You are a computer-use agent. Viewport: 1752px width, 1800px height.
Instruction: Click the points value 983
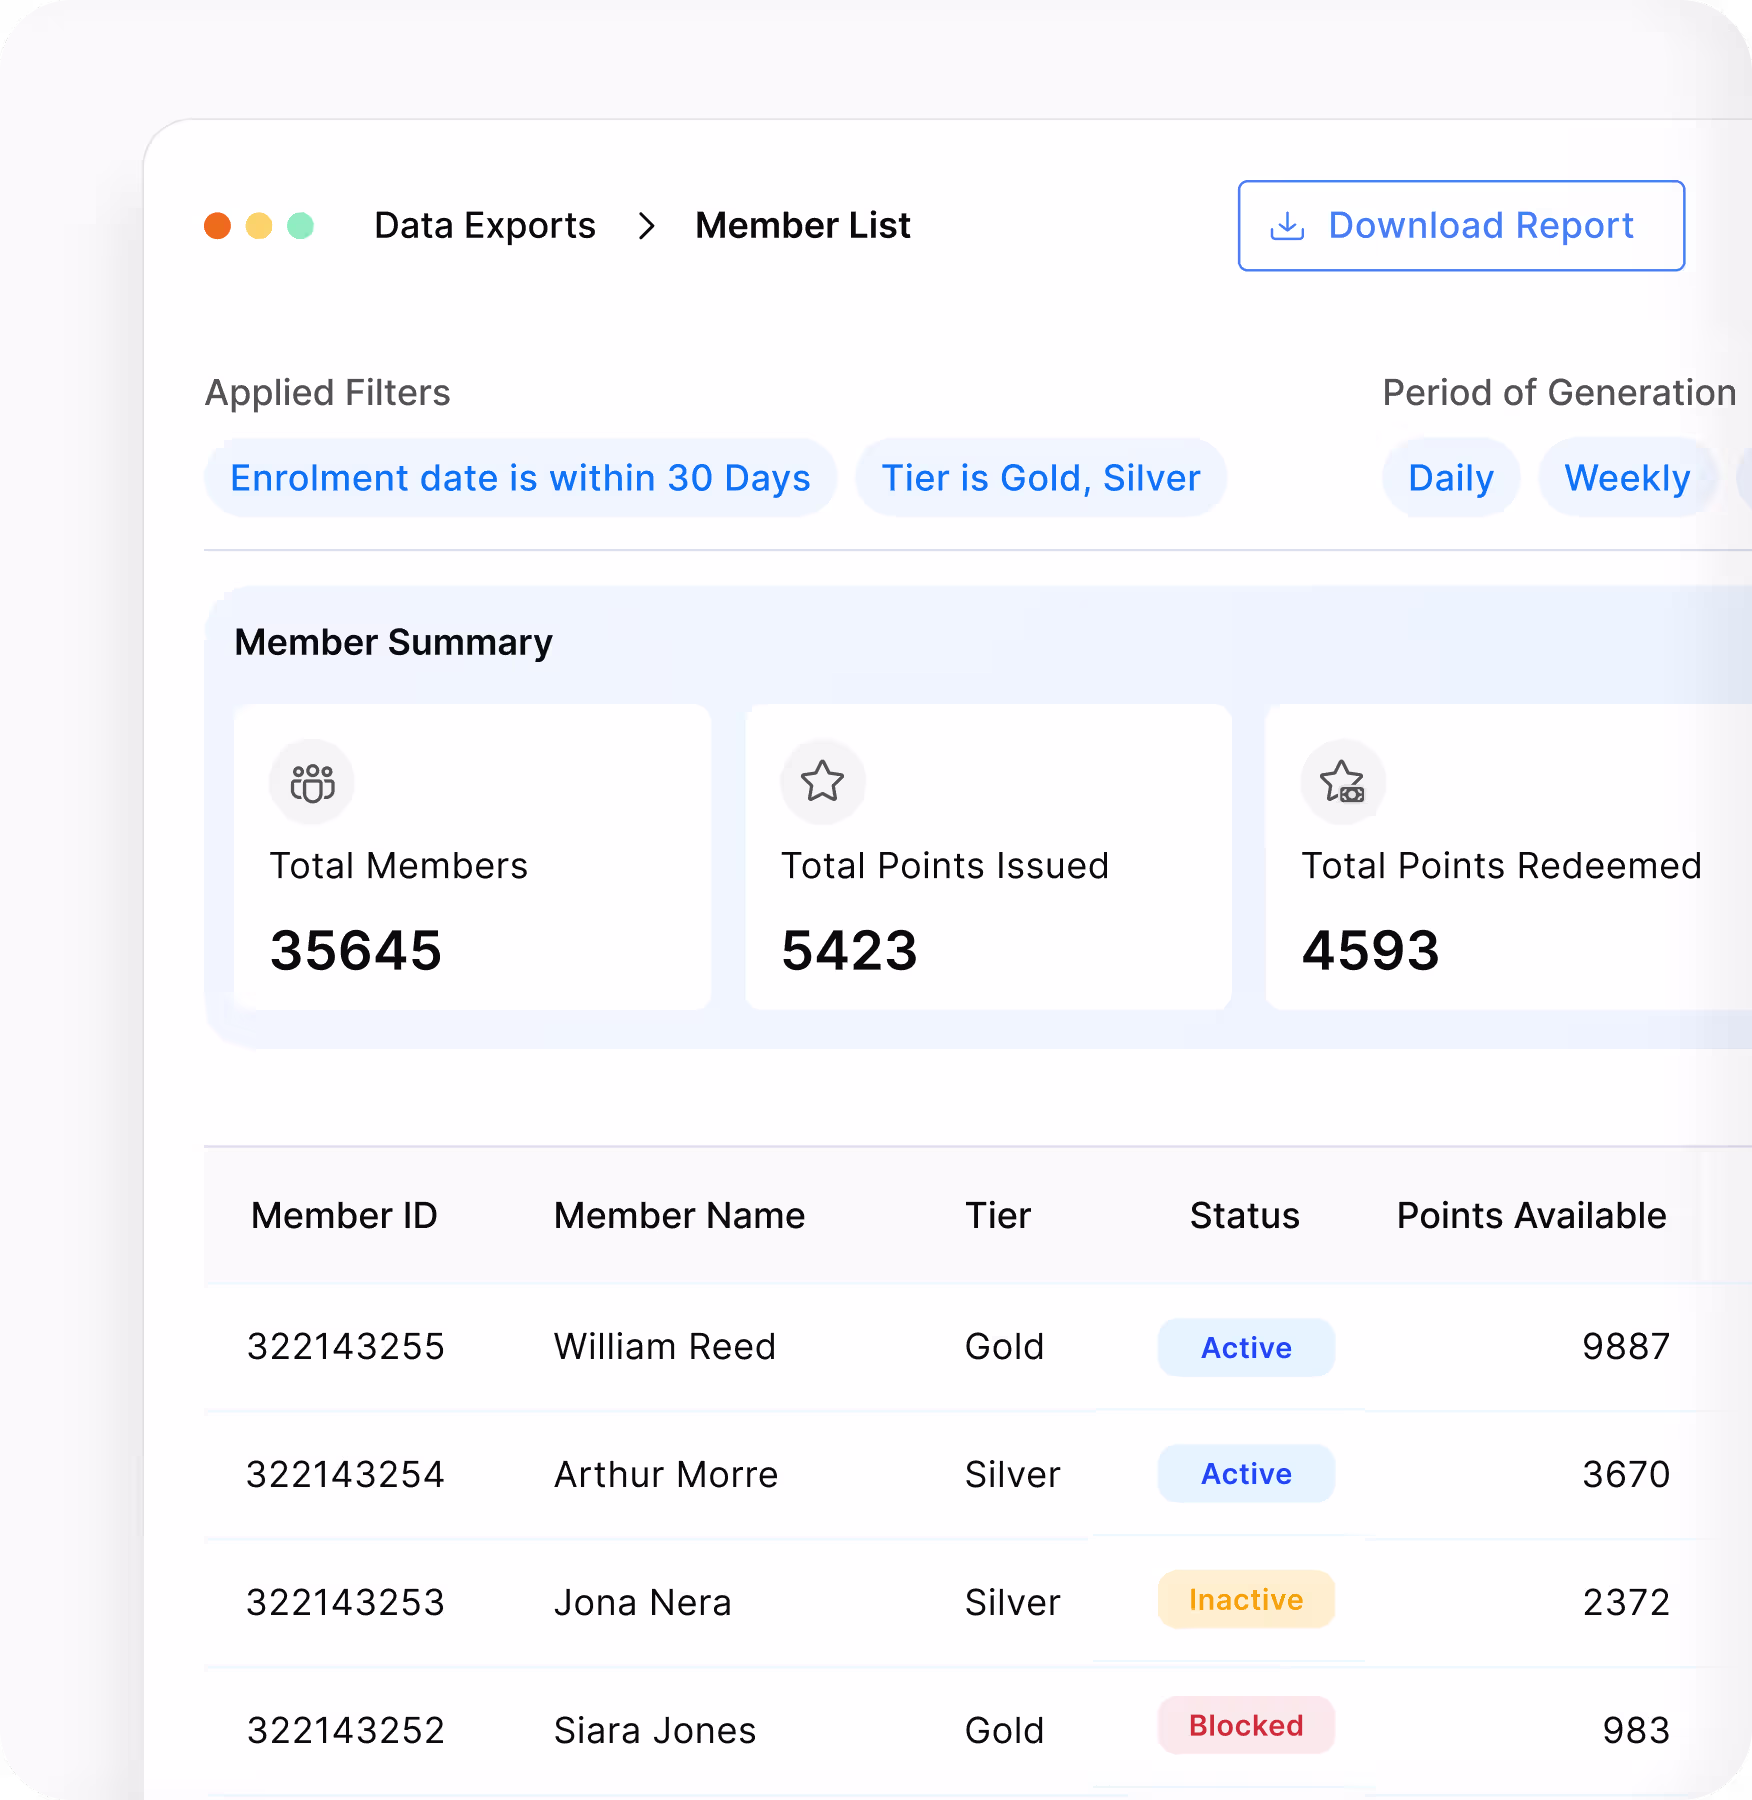(x=1636, y=1731)
